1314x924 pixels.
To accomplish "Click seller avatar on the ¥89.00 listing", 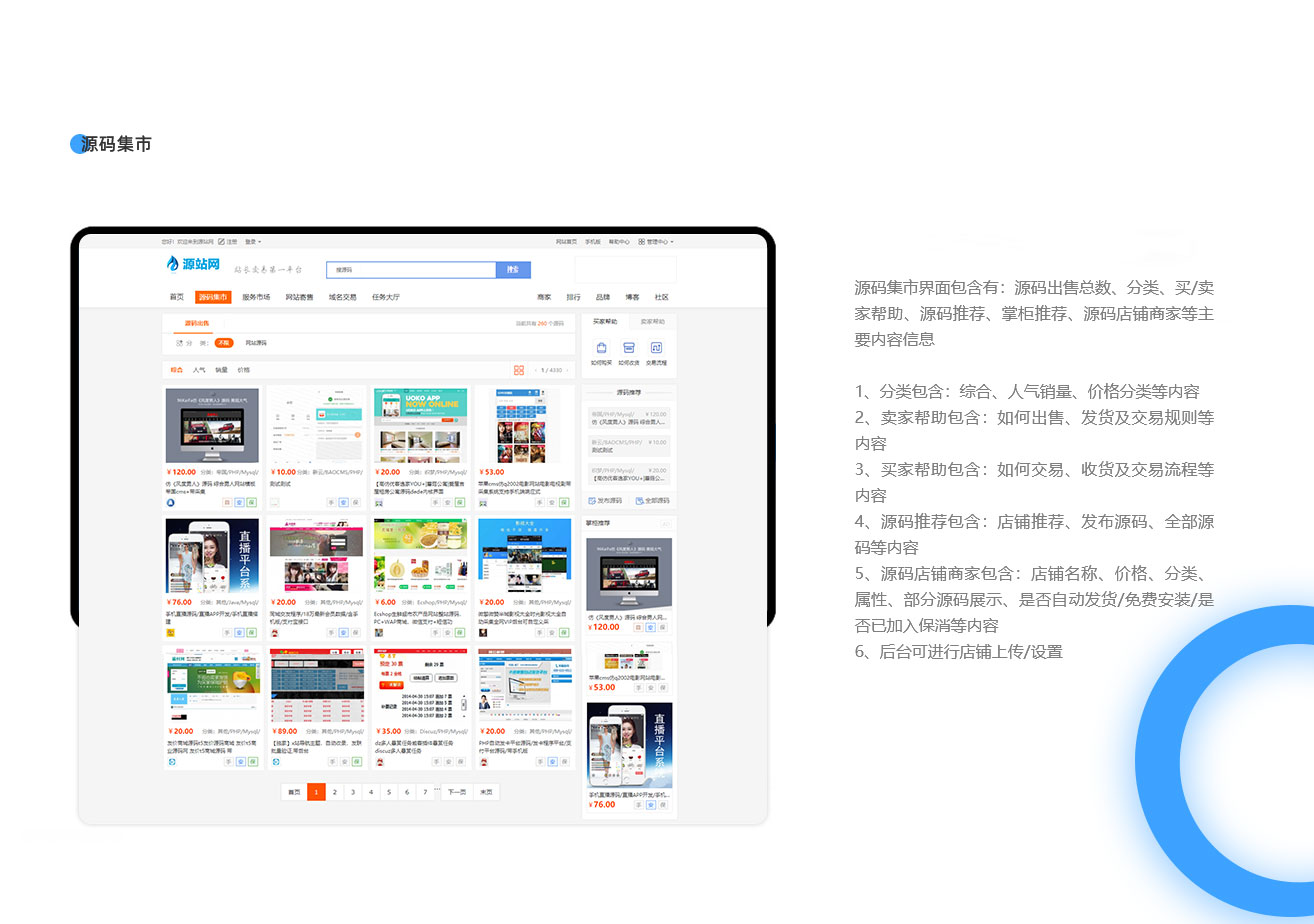I will (x=275, y=762).
